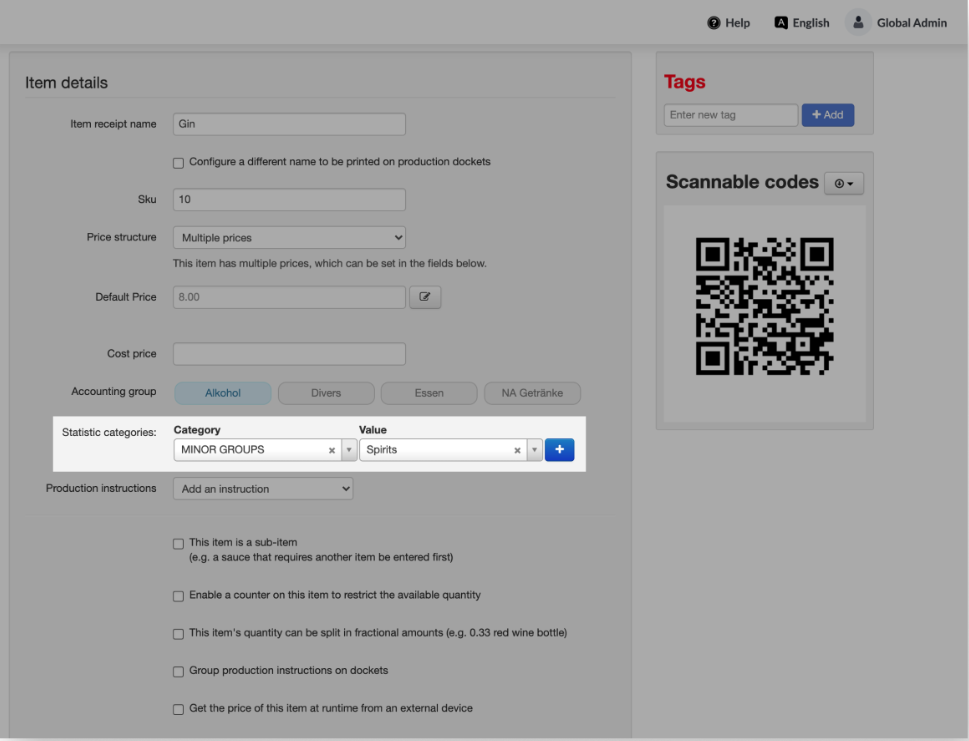Click the Enter new tag field
969x741 pixels.
[x=730, y=115]
